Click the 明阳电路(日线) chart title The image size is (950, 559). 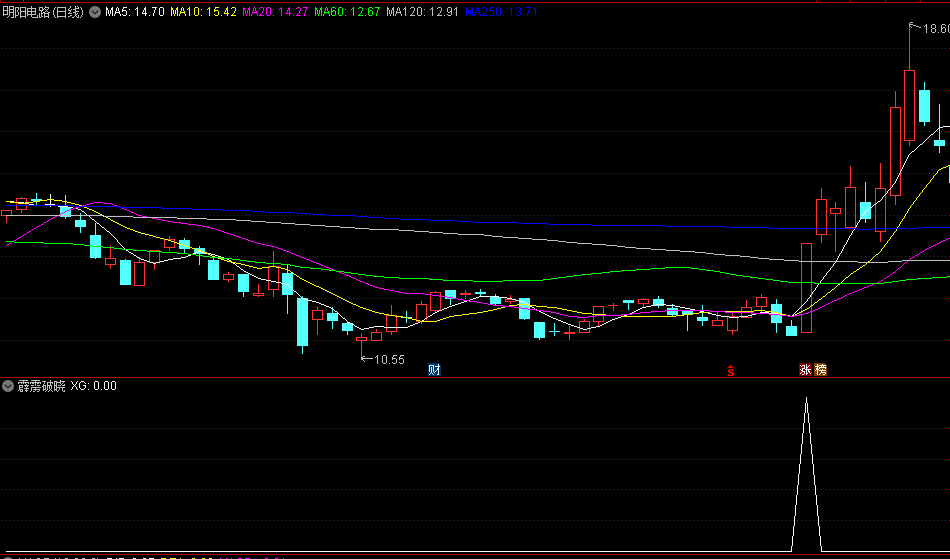pyautogui.click(x=43, y=12)
